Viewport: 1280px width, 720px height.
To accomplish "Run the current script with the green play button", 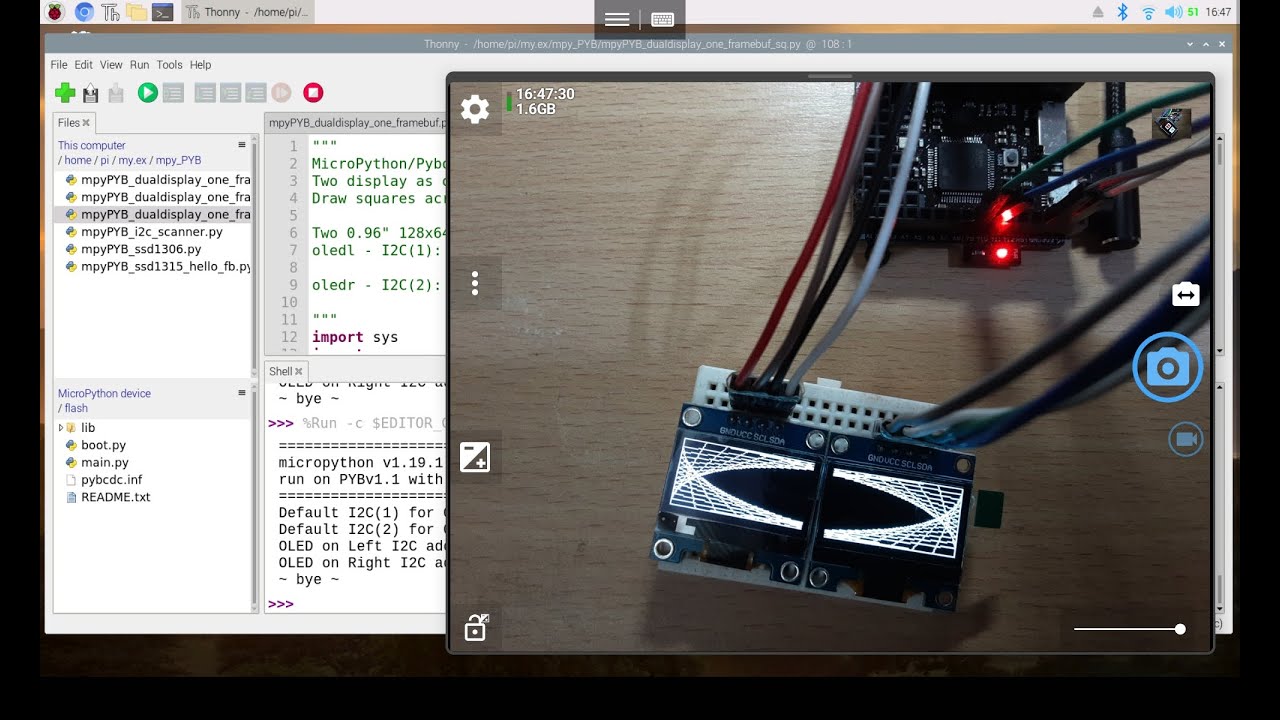I will (x=145, y=92).
